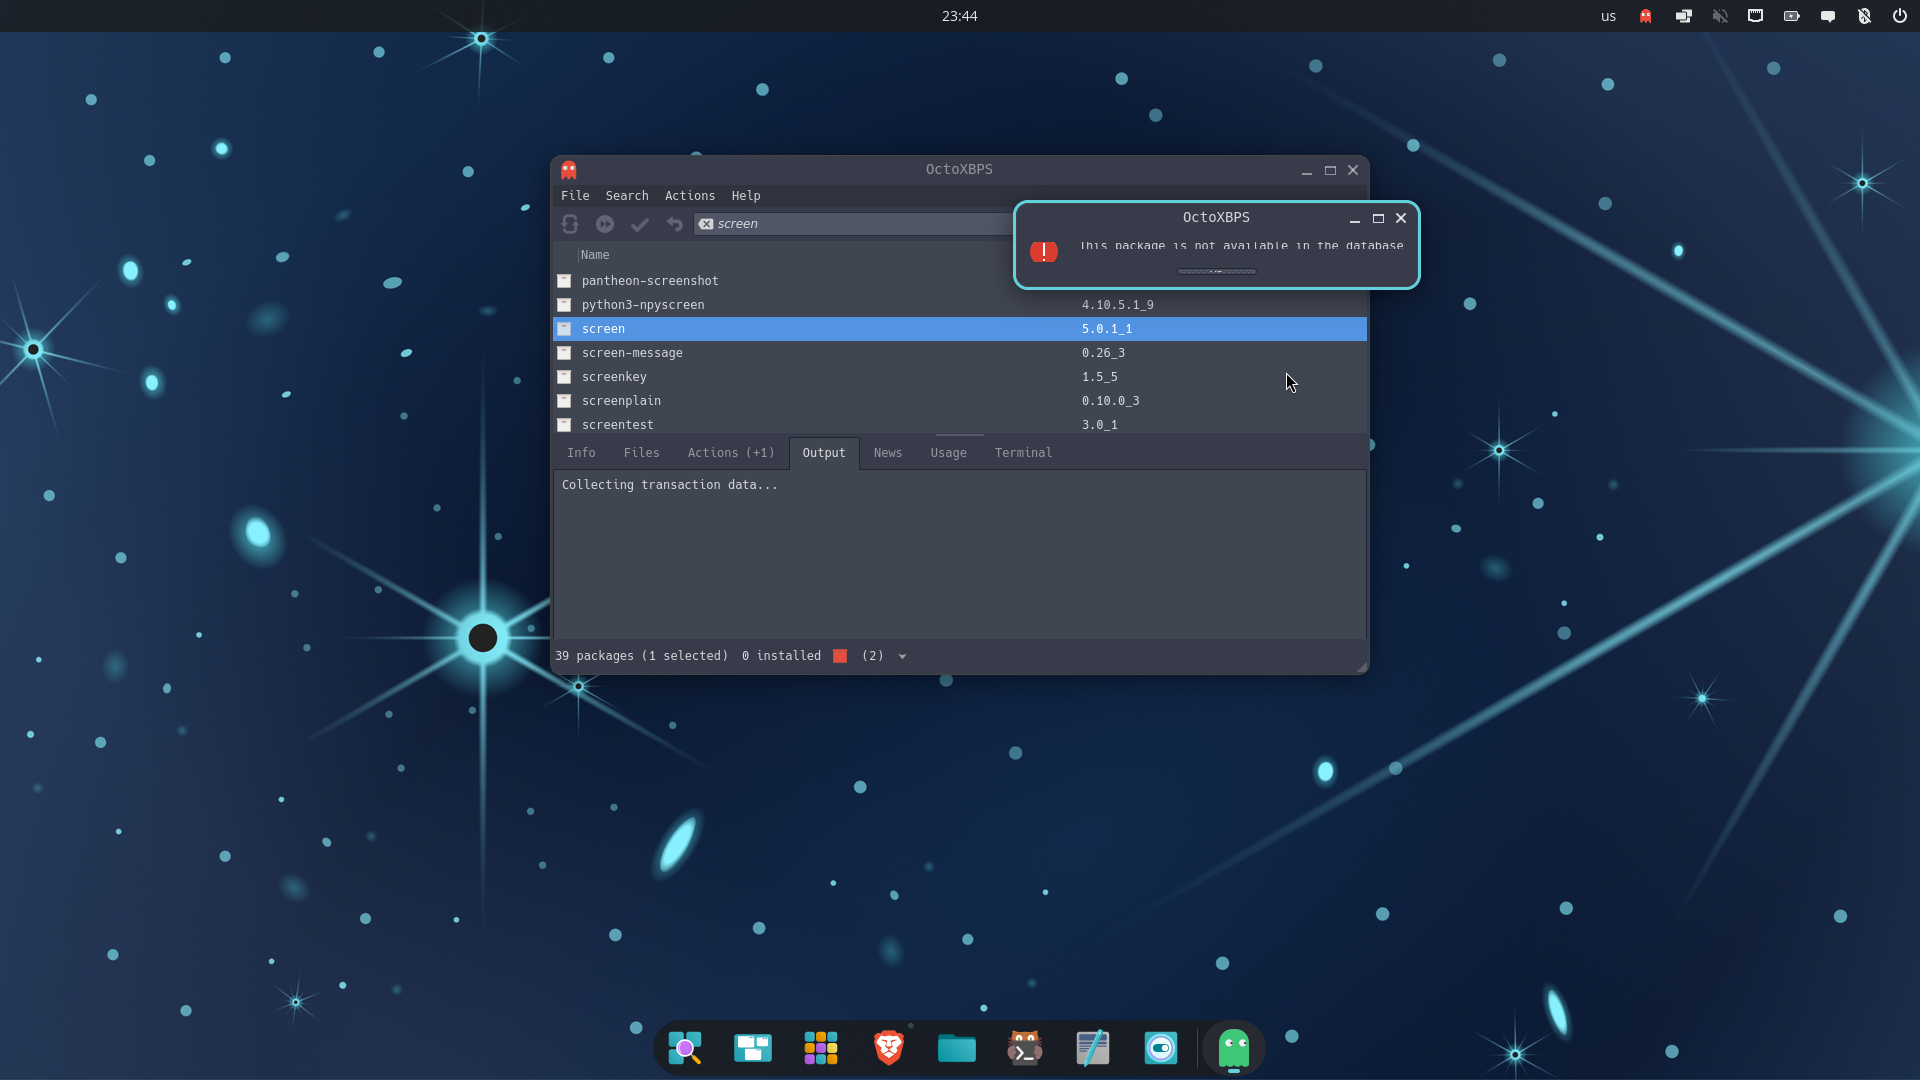Open the file manager folder in dock

coord(957,1047)
